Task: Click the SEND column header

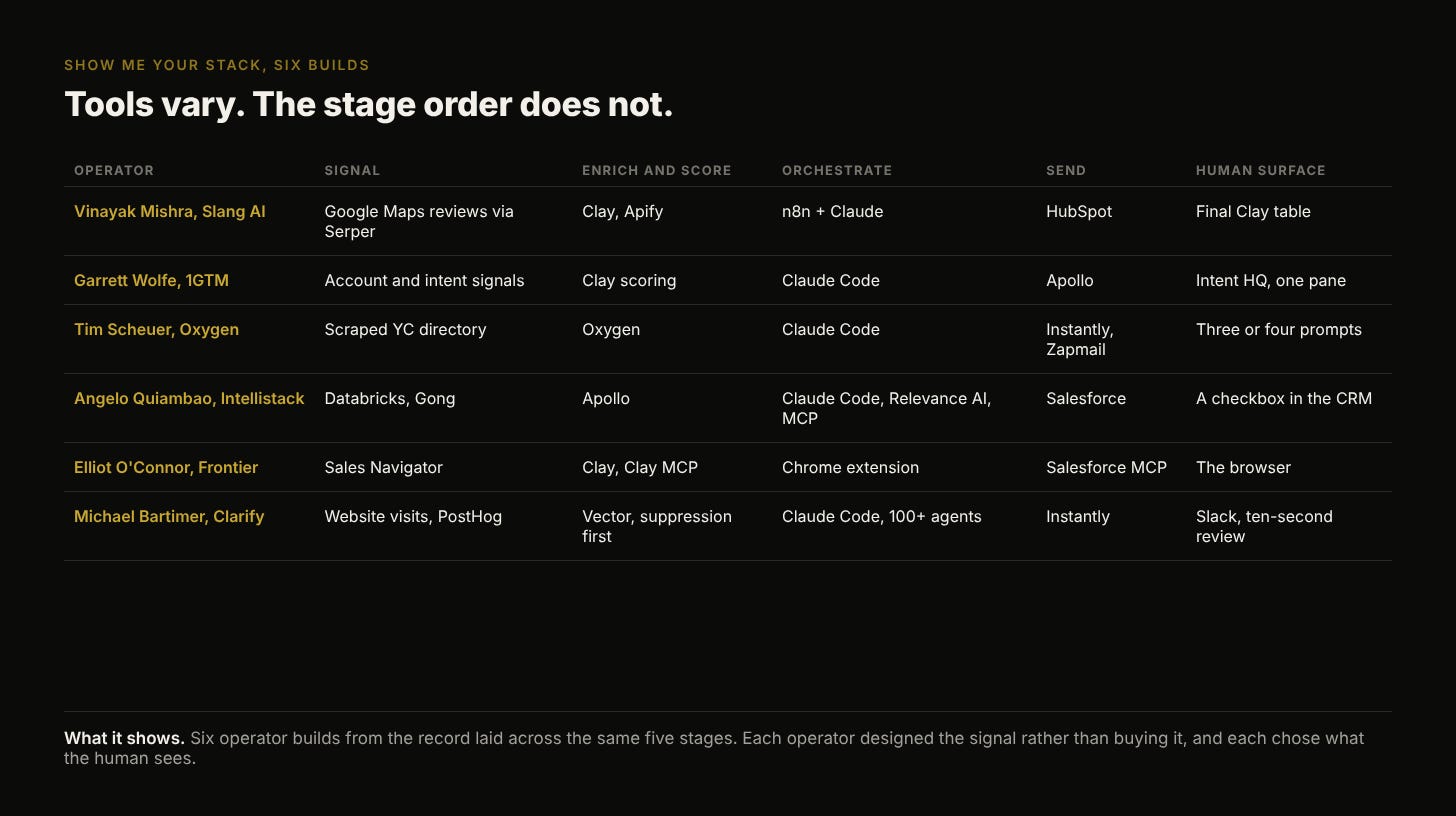Action: coord(1066,170)
